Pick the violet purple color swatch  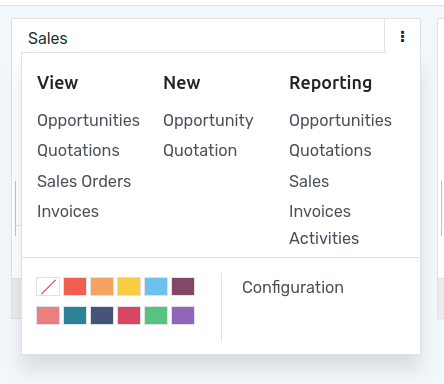click(x=183, y=315)
